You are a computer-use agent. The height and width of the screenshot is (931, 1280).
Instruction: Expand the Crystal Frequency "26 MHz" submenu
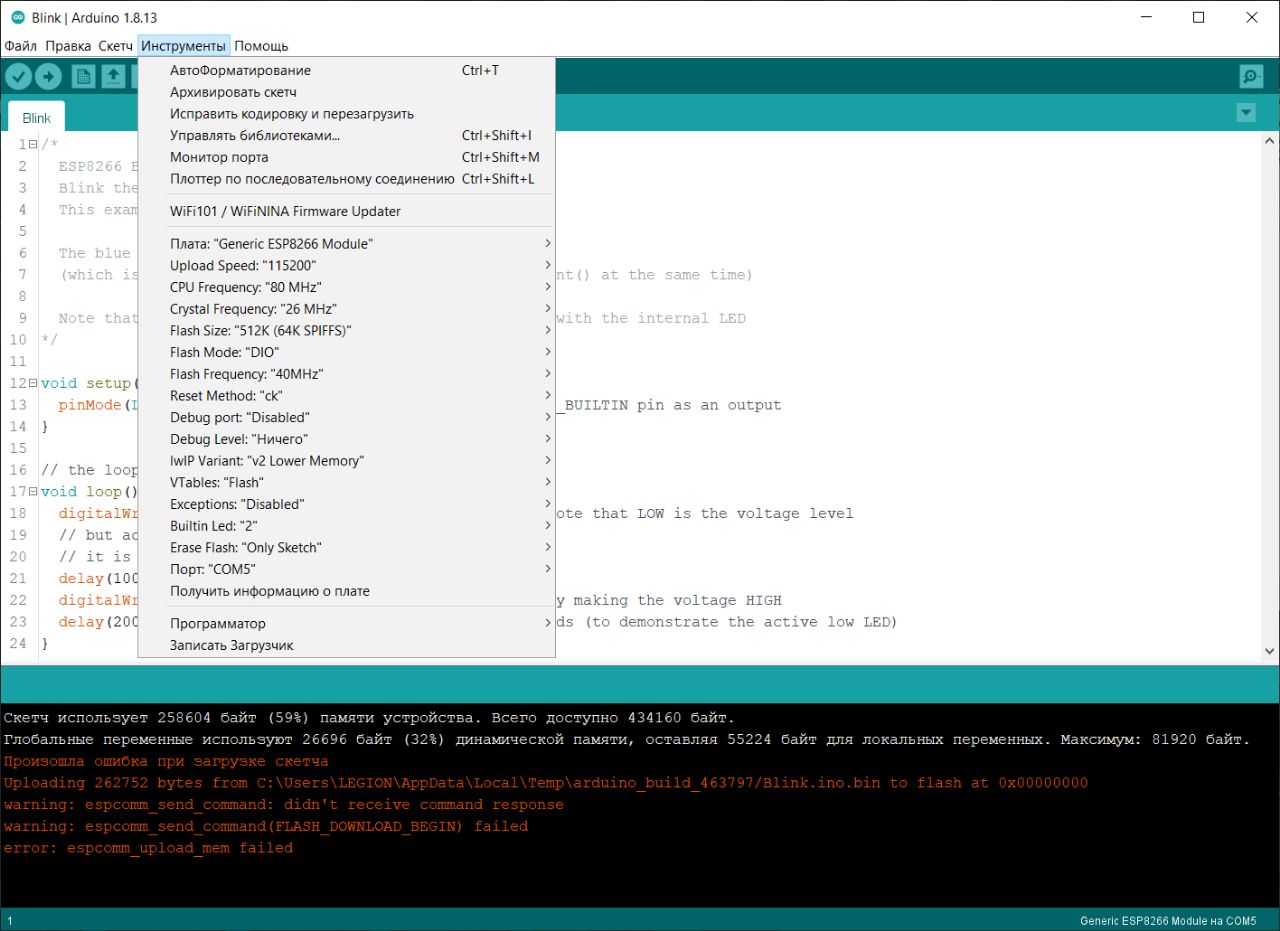pyautogui.click(x=346, y=309)
